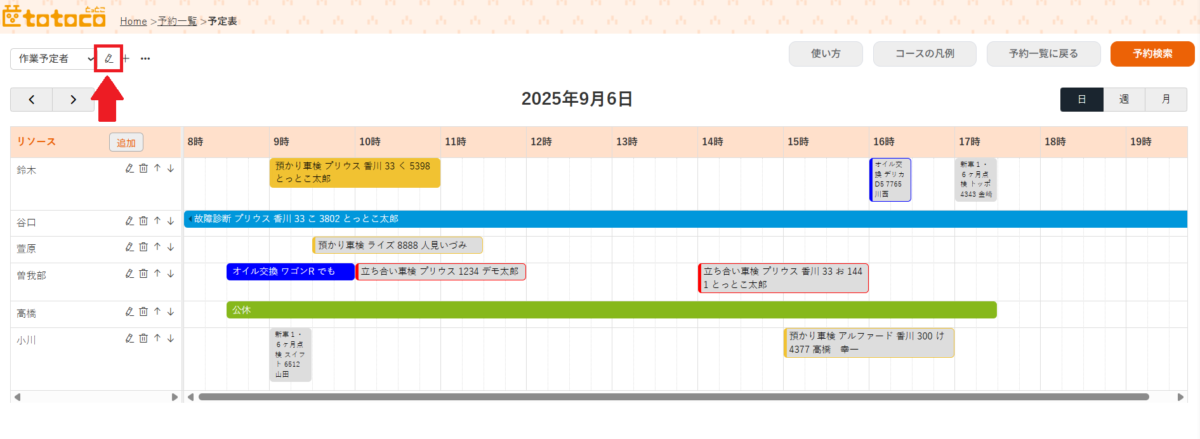Image resolution: width=1200 pixels, height=439 pixels.
Task: Edit the 鈴木 resource with pencil icon
Action: [129, 168]
